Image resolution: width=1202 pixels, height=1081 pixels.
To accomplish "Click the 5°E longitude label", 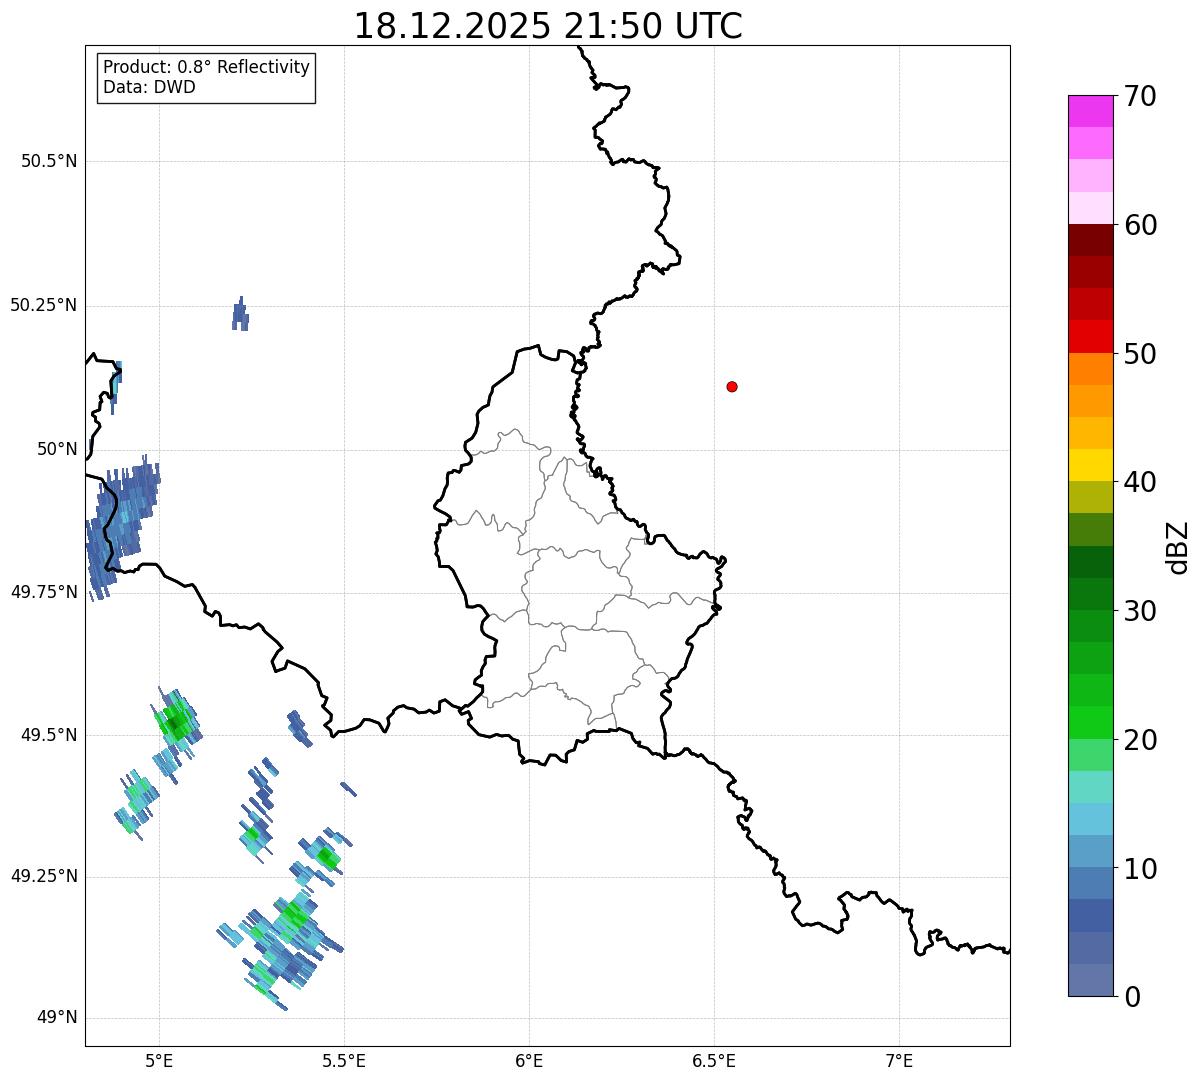I will [159, 1061].
